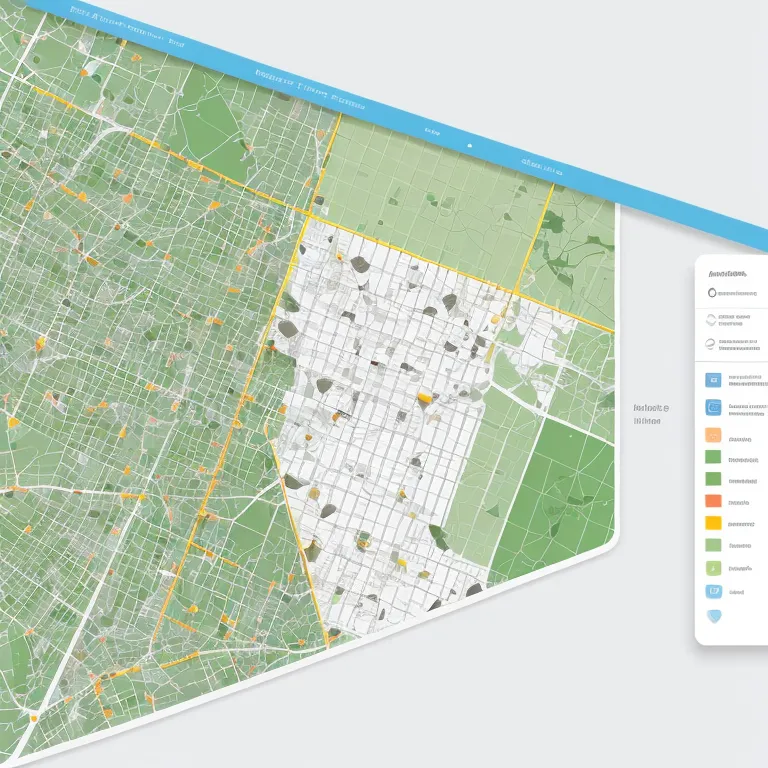This screenshot has height=768, width=768.
Task: Pick the dark green swatch under pale orange
Action: [x=713, y=457]
